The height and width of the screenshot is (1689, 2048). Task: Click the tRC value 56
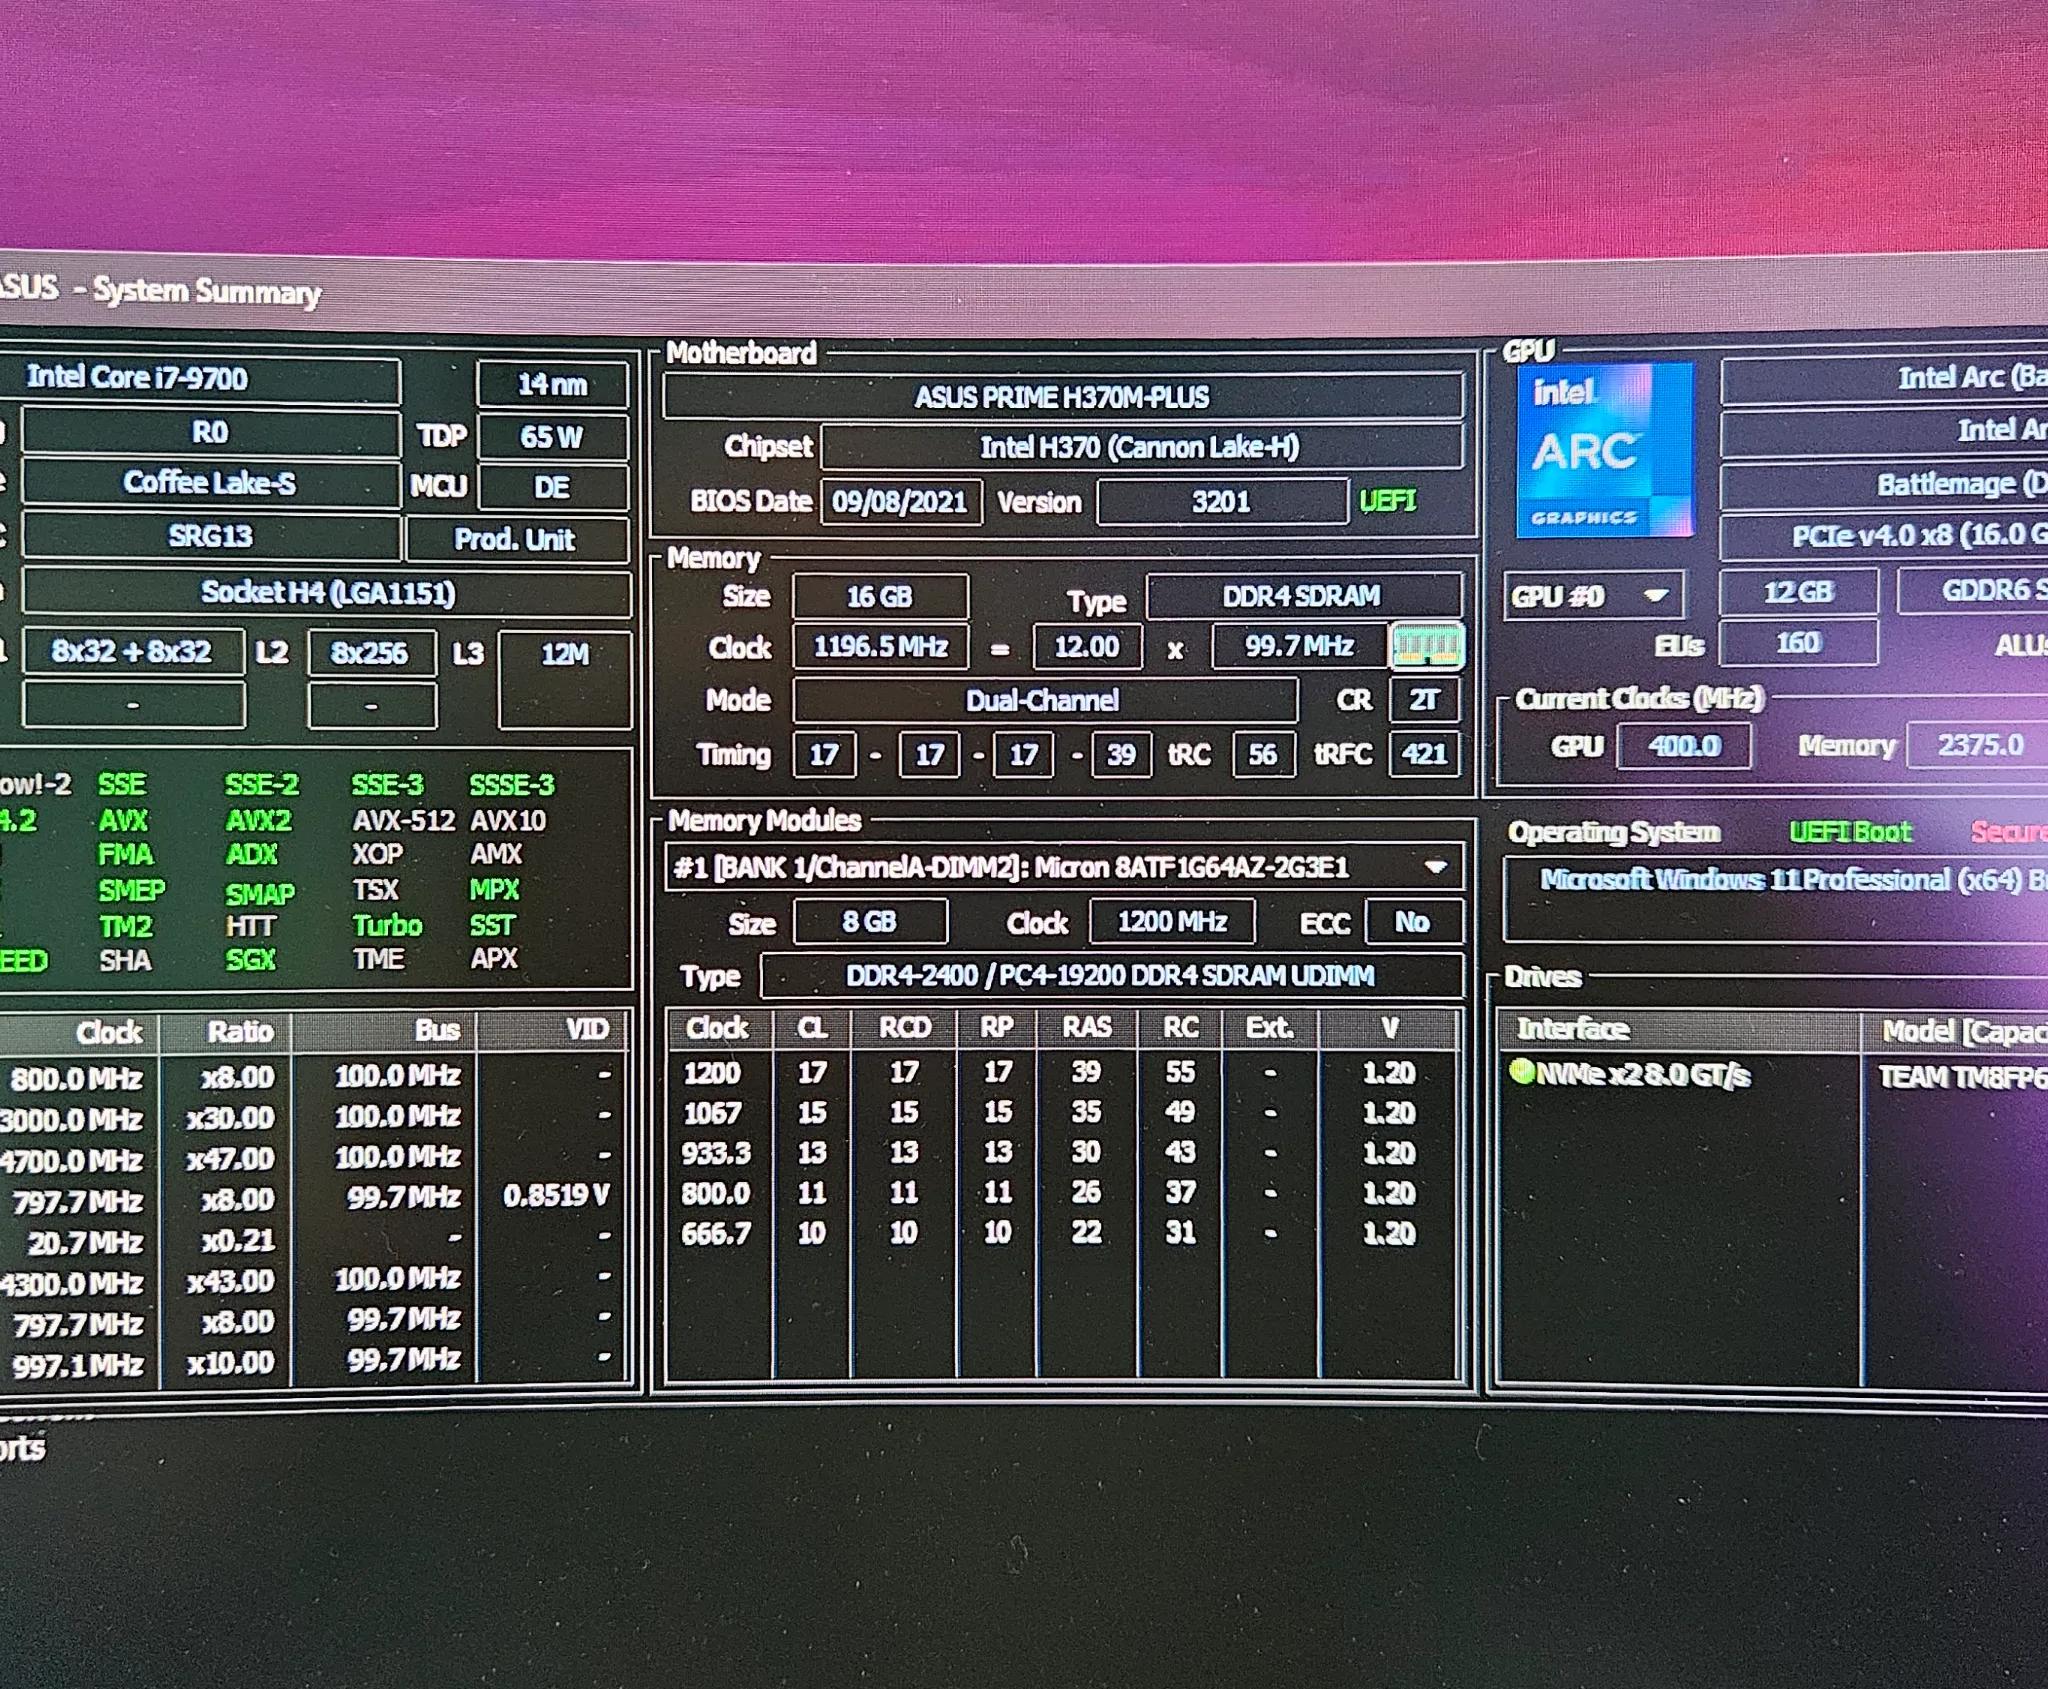1263,754
